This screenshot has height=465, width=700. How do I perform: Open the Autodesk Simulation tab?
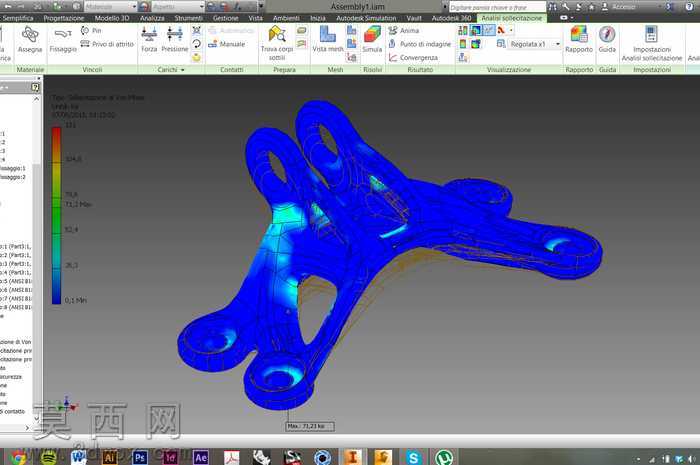366,18
